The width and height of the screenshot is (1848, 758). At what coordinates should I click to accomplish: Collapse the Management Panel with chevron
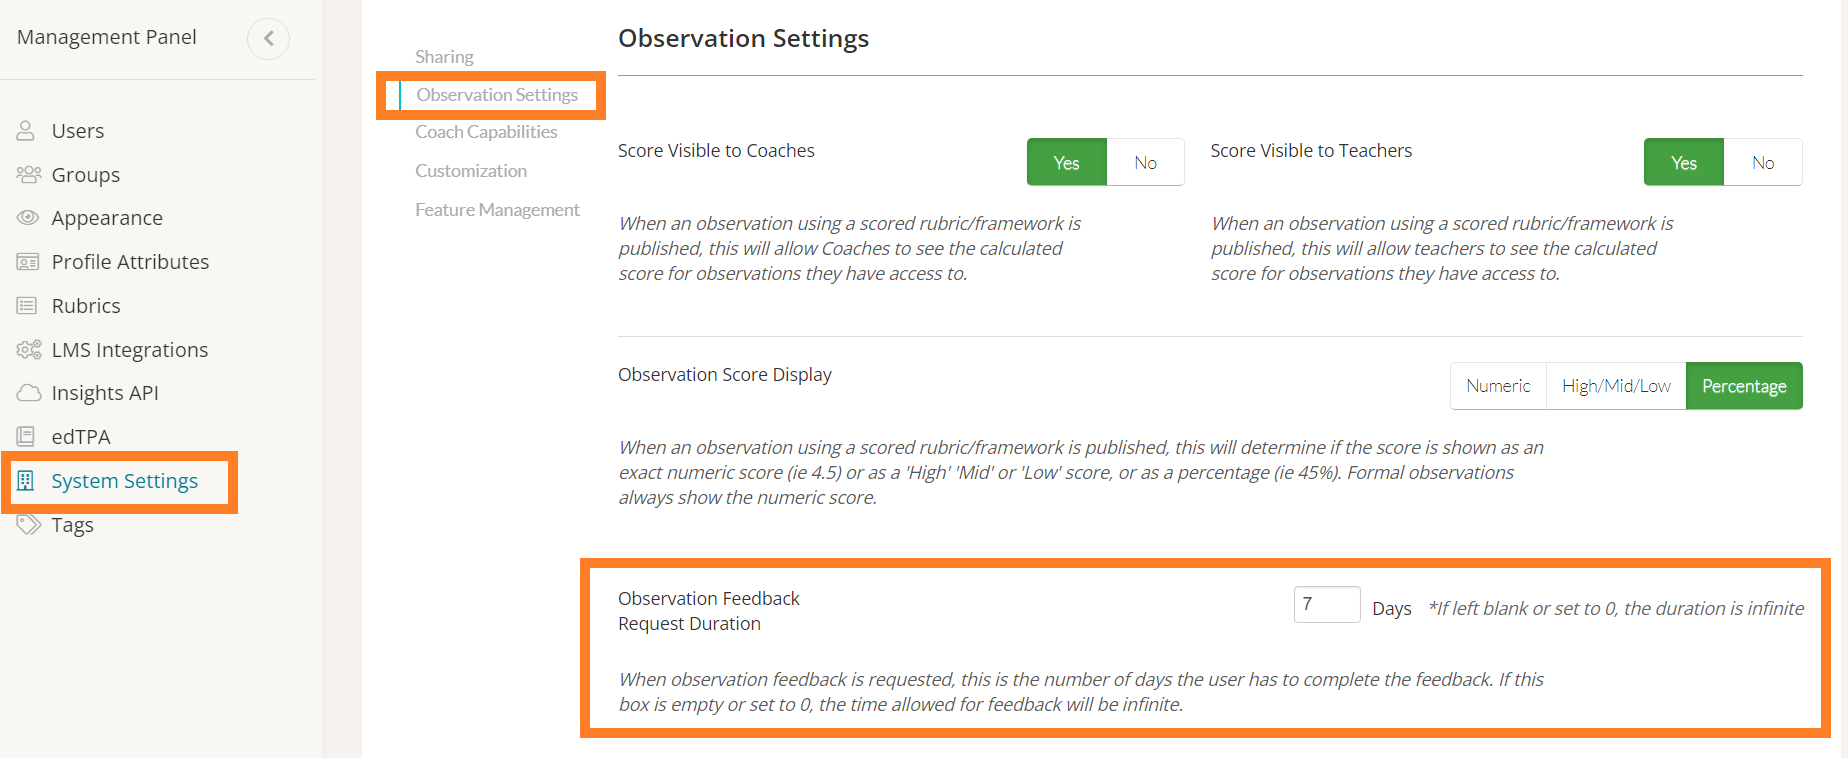point(268,39)
